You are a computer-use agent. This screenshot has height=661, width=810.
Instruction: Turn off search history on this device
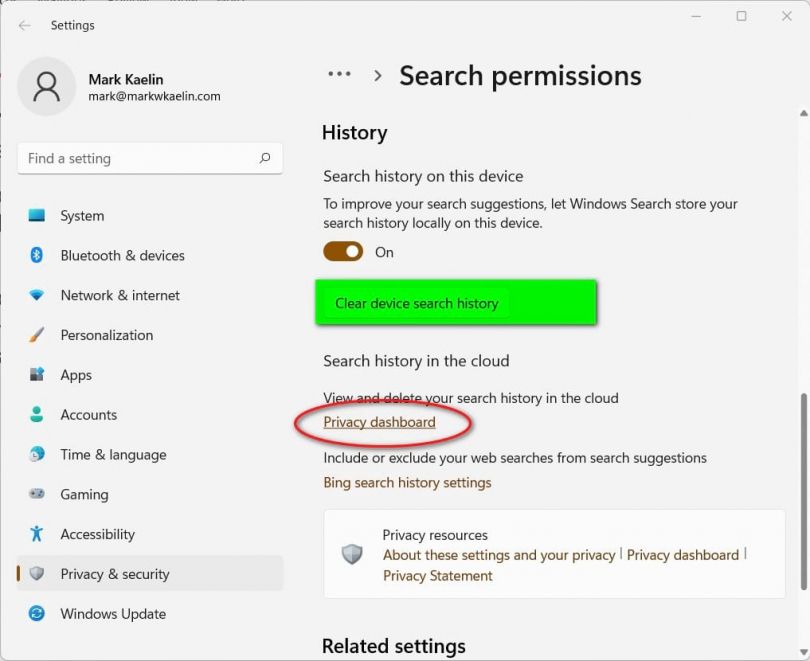[x=343, y=252]
